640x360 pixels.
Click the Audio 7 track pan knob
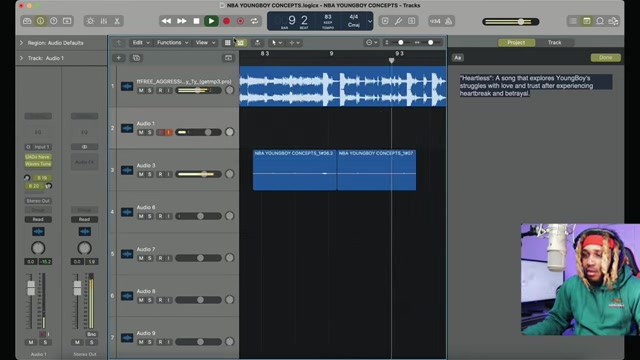pos(230,258)
